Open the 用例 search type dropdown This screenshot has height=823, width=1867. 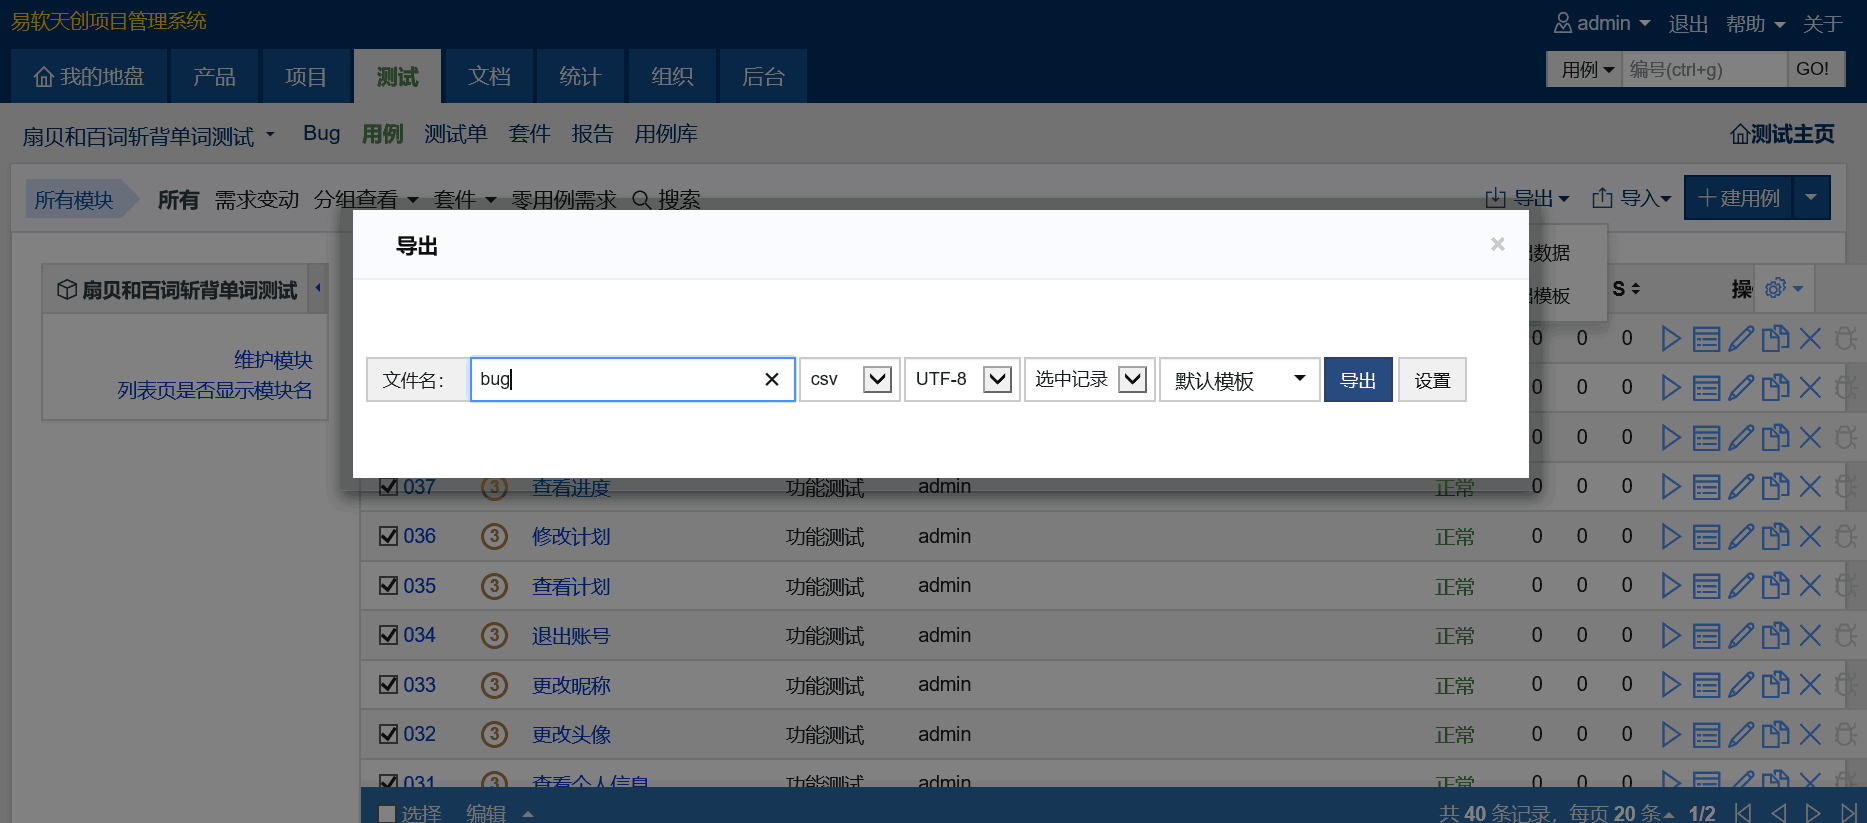pos(1585,69)
